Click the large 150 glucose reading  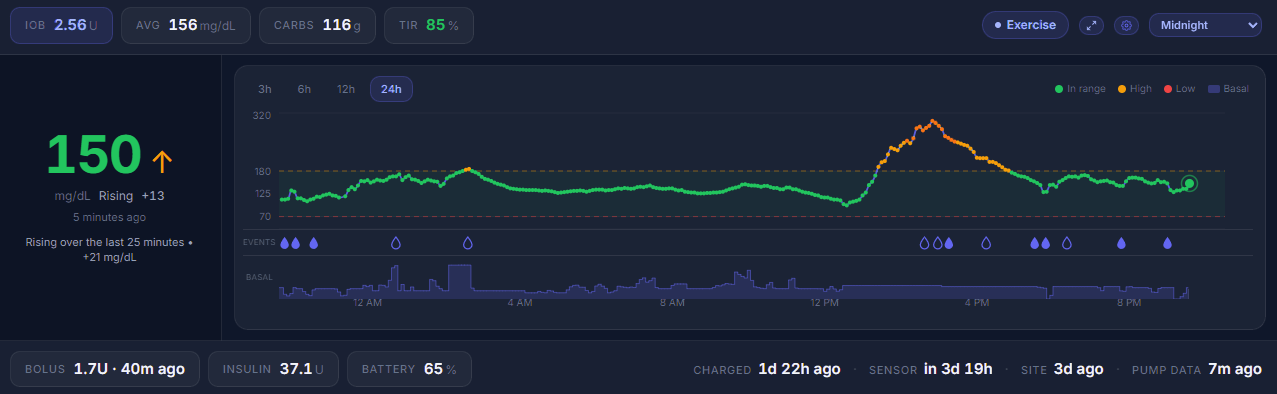tap(94, 156)
